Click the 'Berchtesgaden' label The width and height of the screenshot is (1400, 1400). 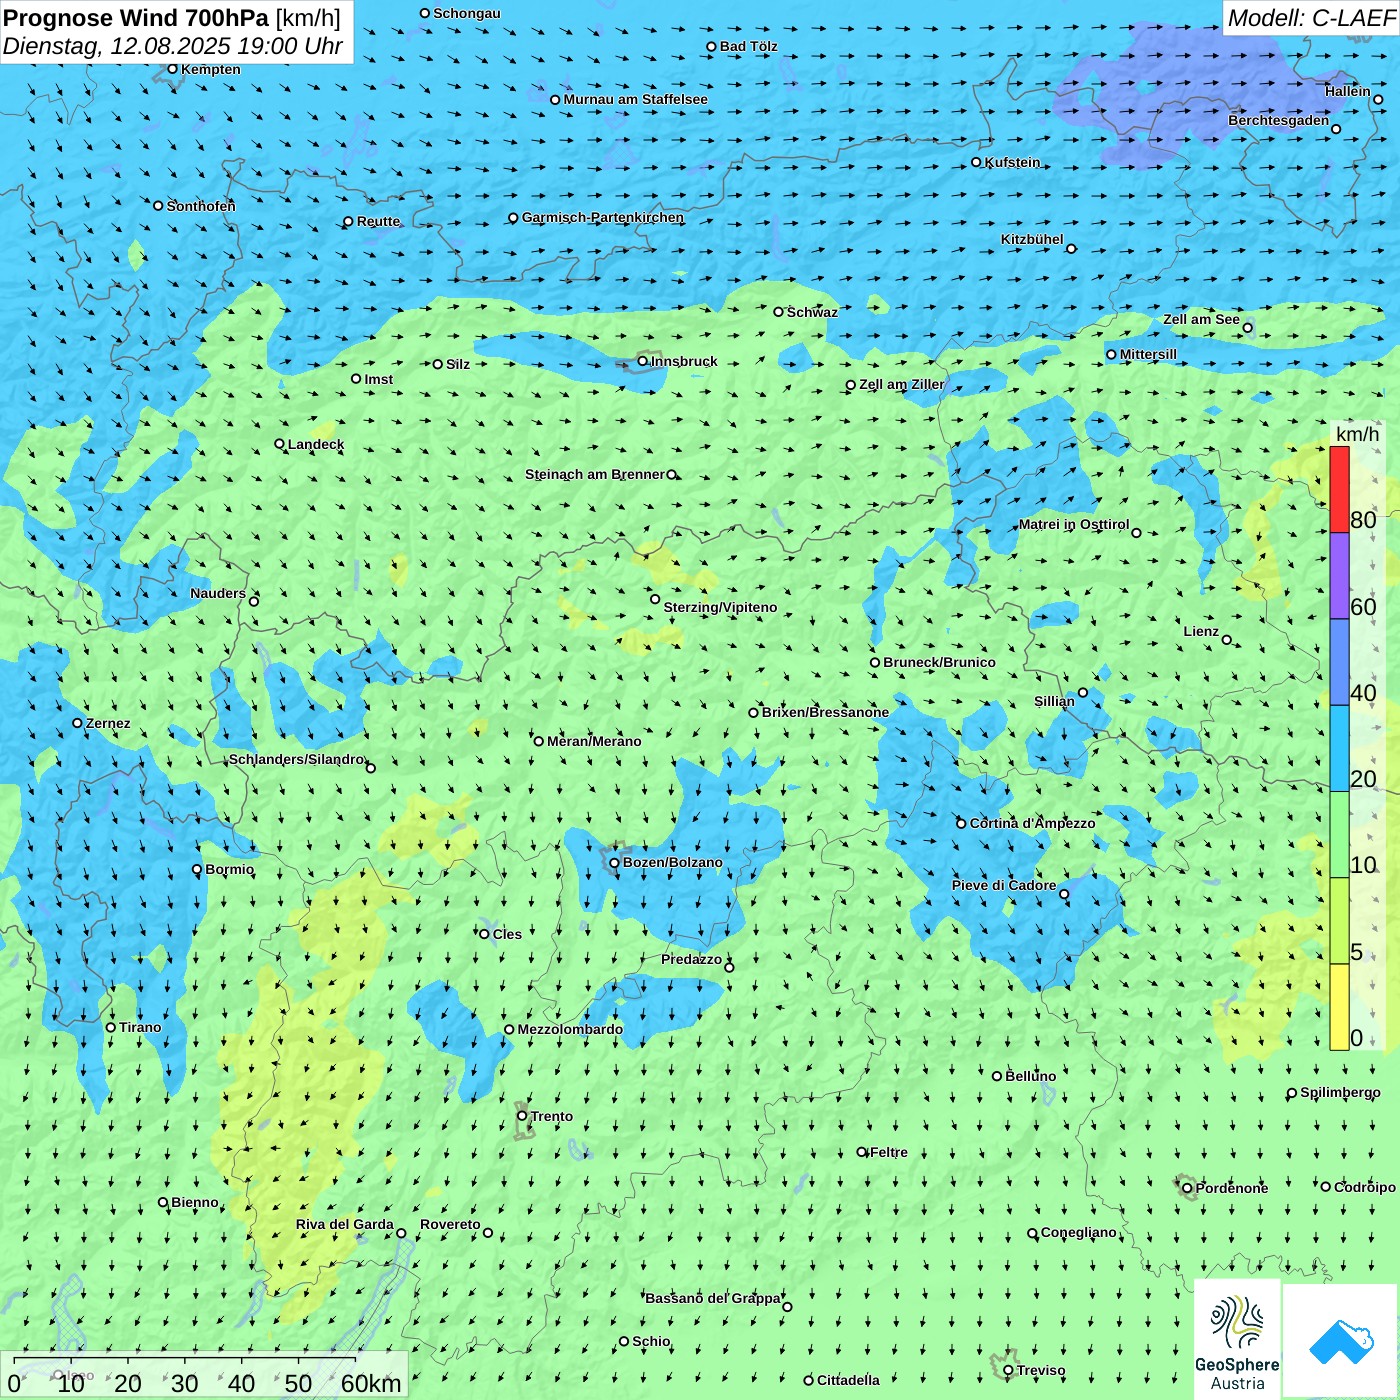coord(1279,121)
